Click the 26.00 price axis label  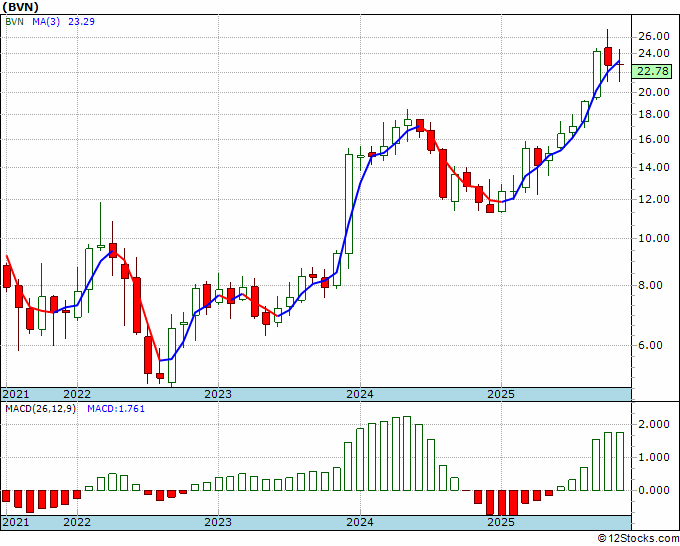tap(654, 36)
